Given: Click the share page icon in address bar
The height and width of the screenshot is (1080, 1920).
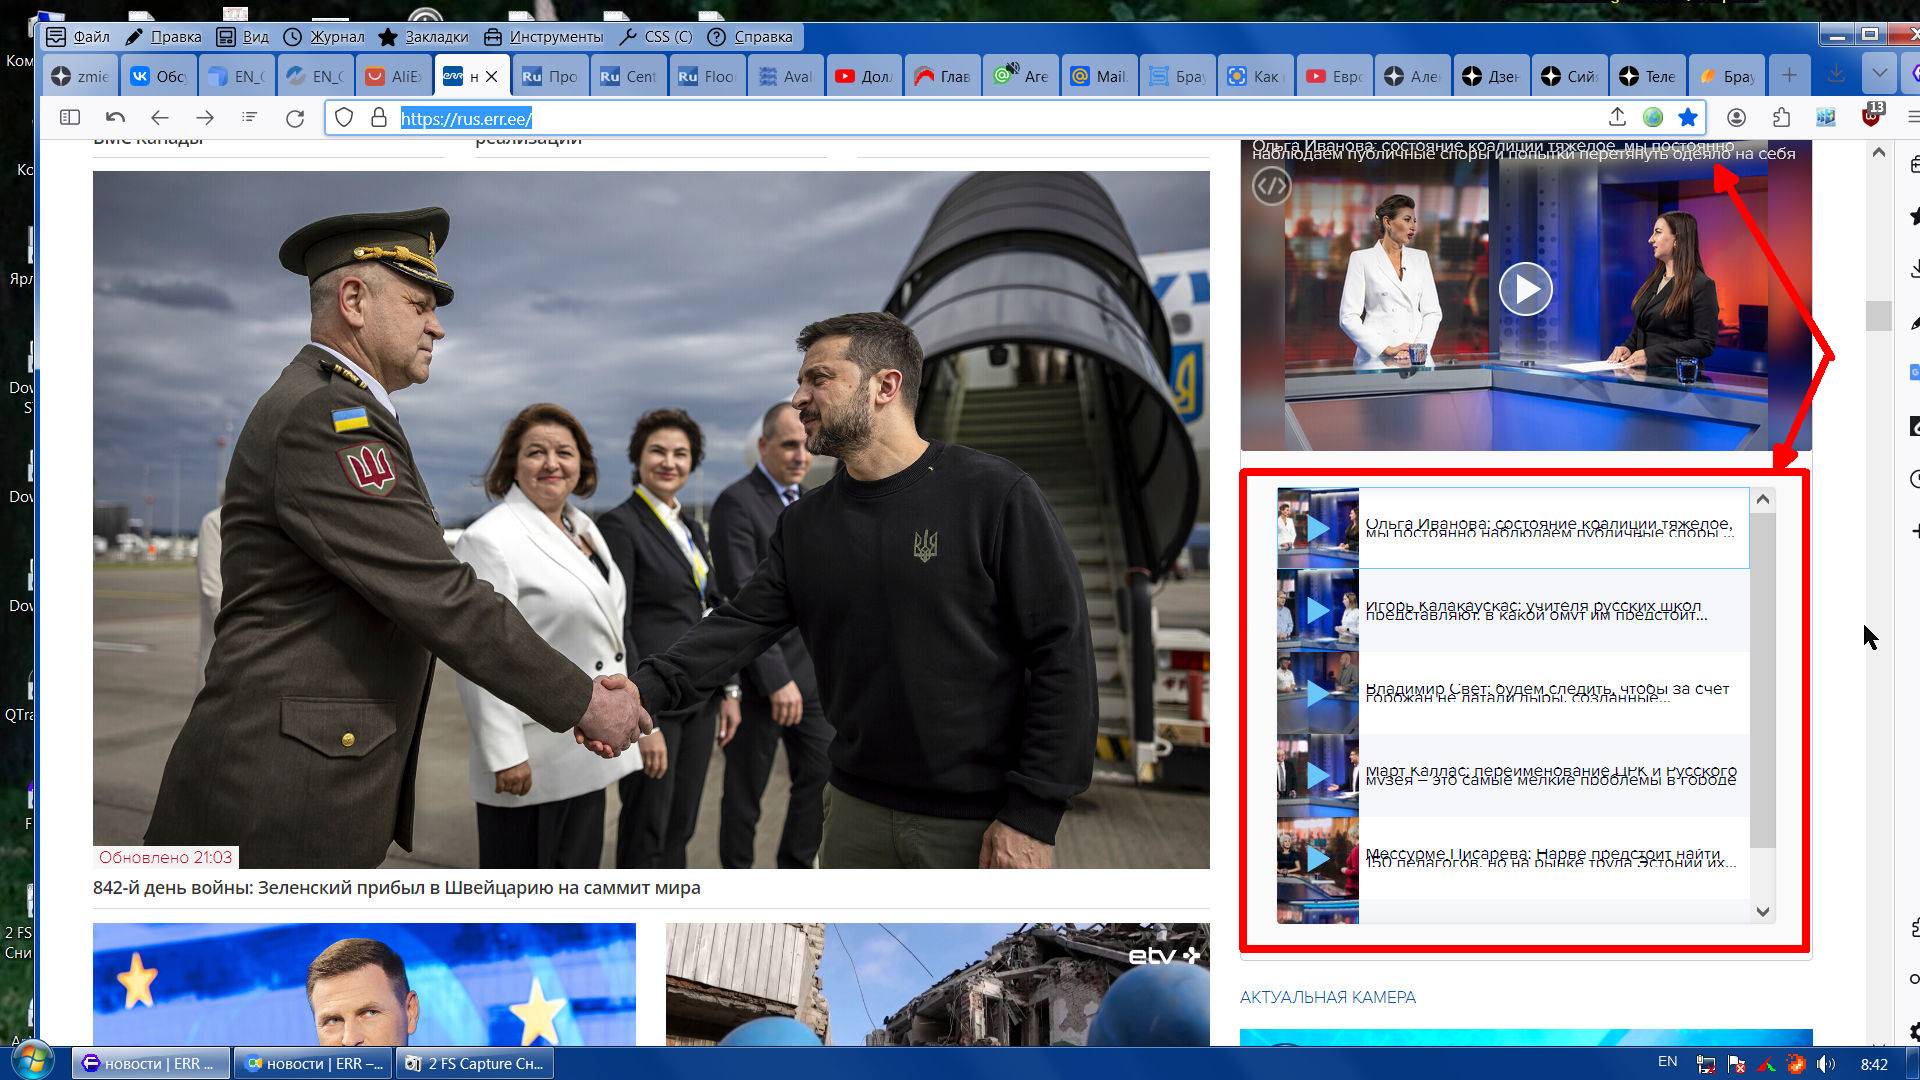Looking at the screenshot, I should click(1617, 117).
